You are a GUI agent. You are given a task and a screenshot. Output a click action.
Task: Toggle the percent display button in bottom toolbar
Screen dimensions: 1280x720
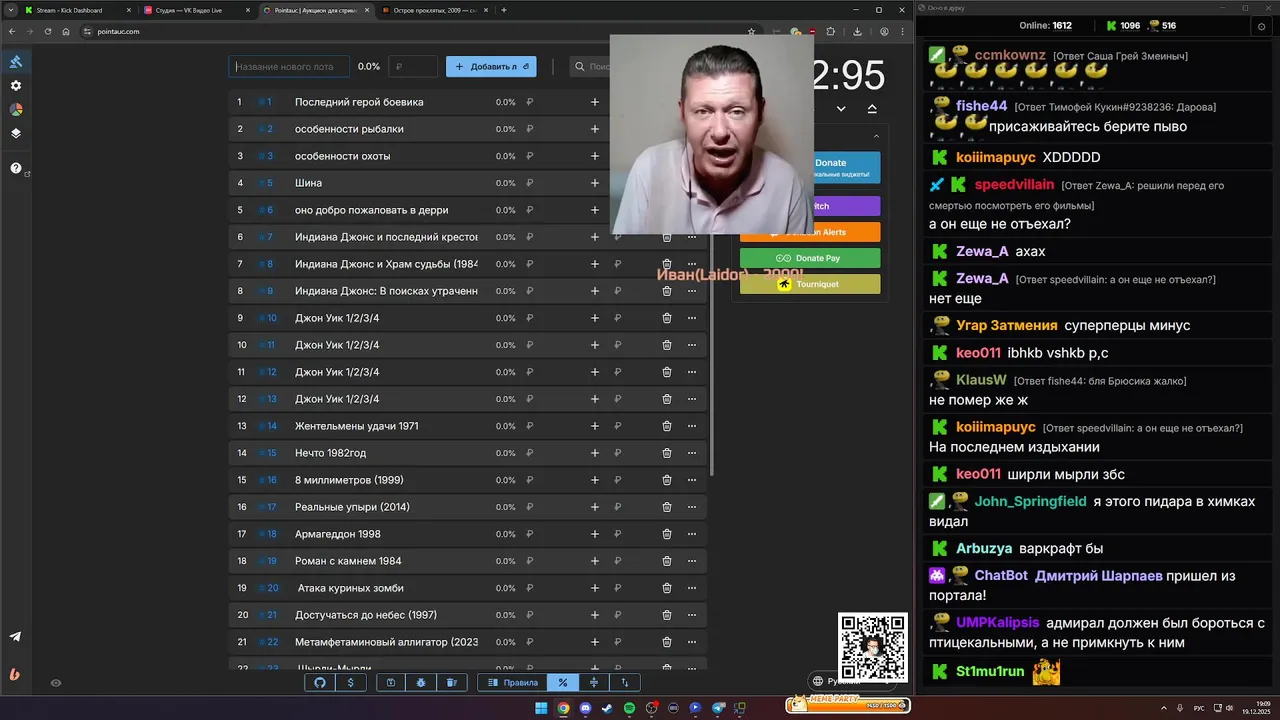[x=563, y=682]
